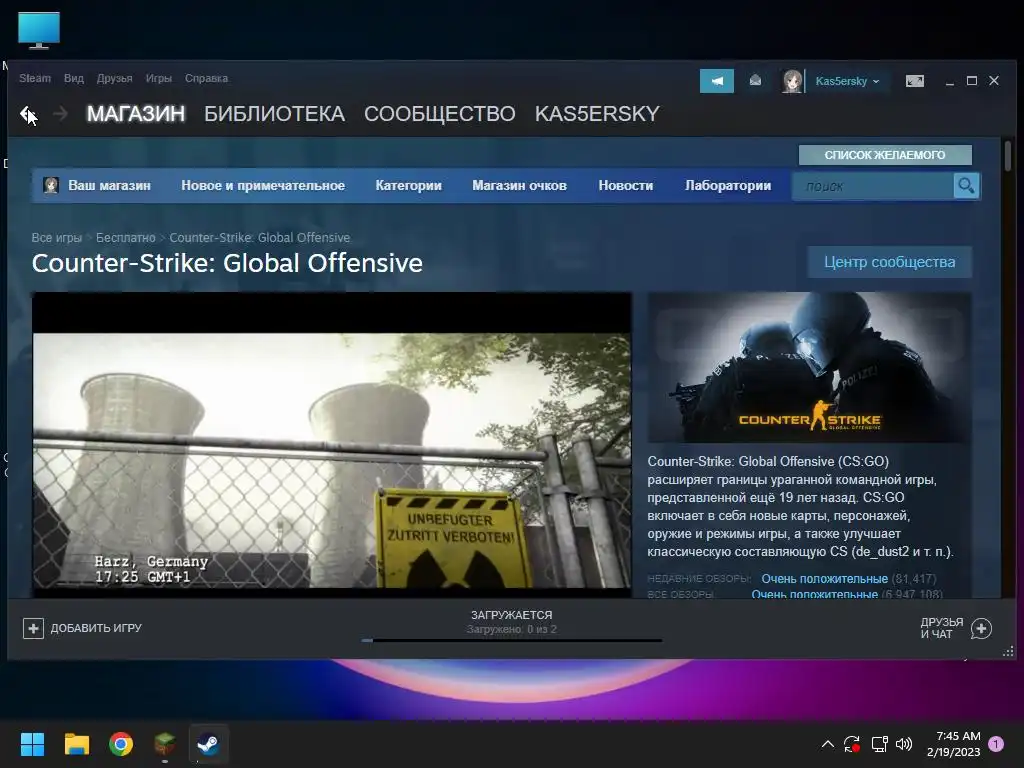This screenshot has width=1024, height=768.
Task: Click the sync update tray icon
Action: point(852,744)
